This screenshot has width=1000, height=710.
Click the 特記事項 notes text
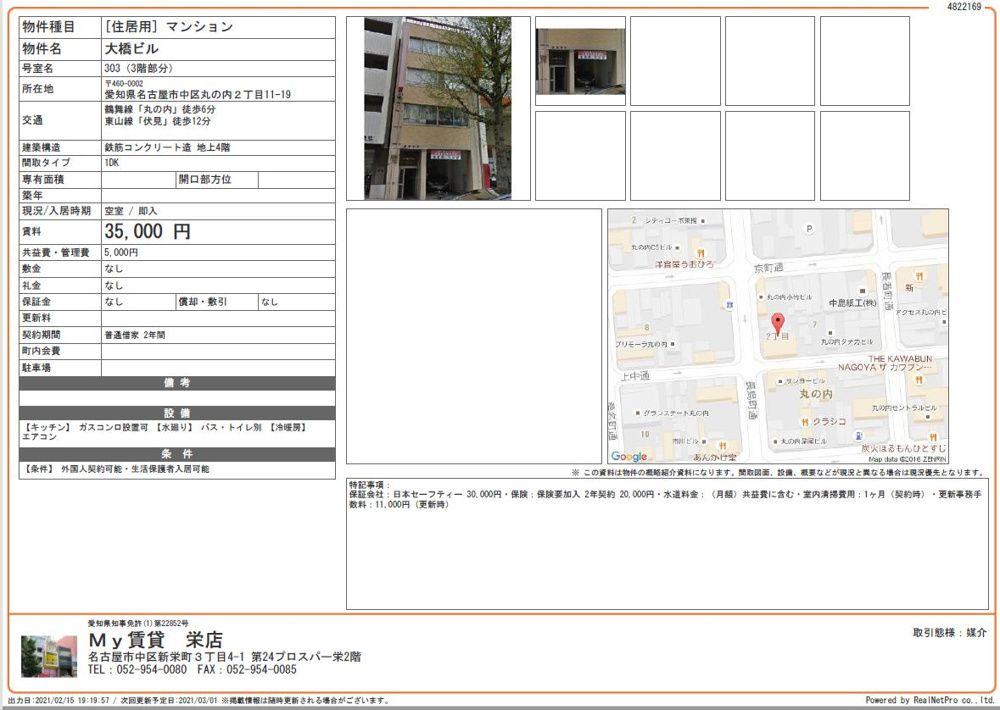(x=666, y=495)
